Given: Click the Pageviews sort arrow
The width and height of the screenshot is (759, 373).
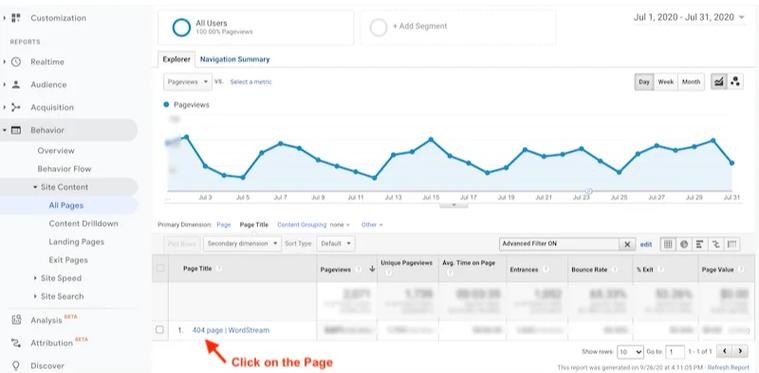Looking at the screenshot, I should (372, 269).
